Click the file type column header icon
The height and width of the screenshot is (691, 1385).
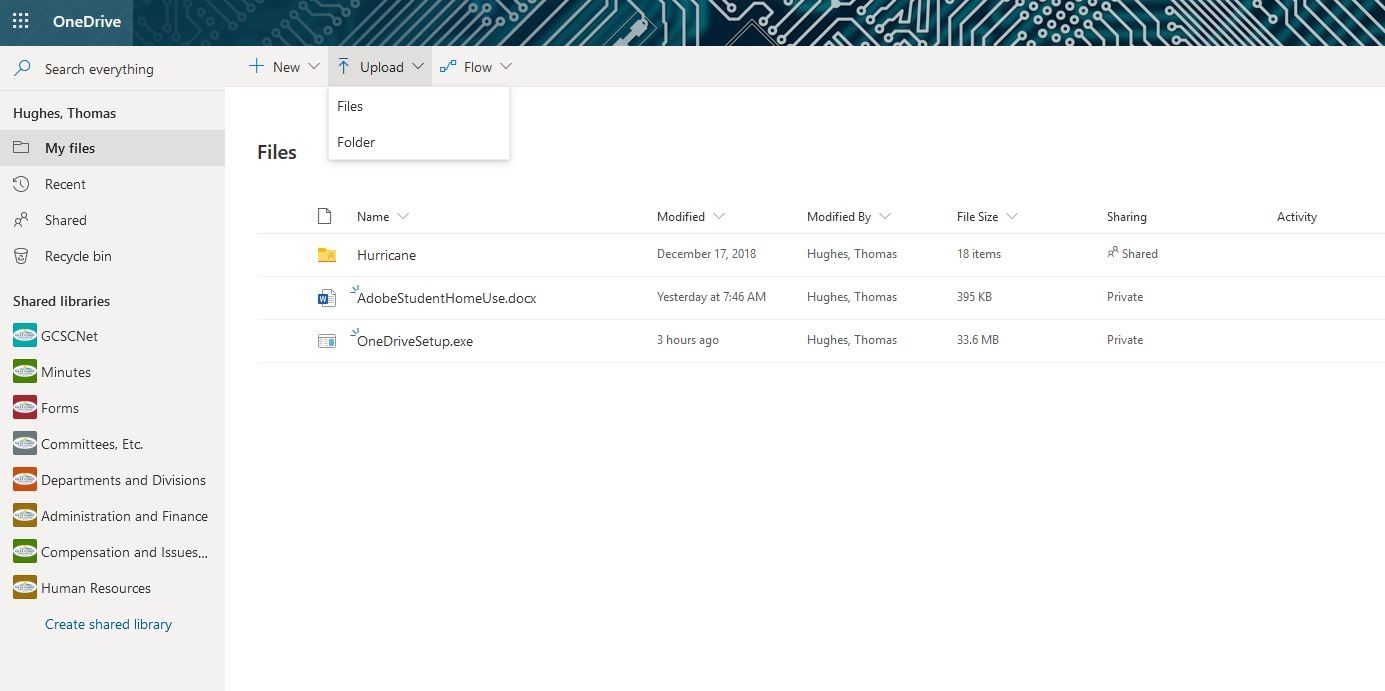324,216
